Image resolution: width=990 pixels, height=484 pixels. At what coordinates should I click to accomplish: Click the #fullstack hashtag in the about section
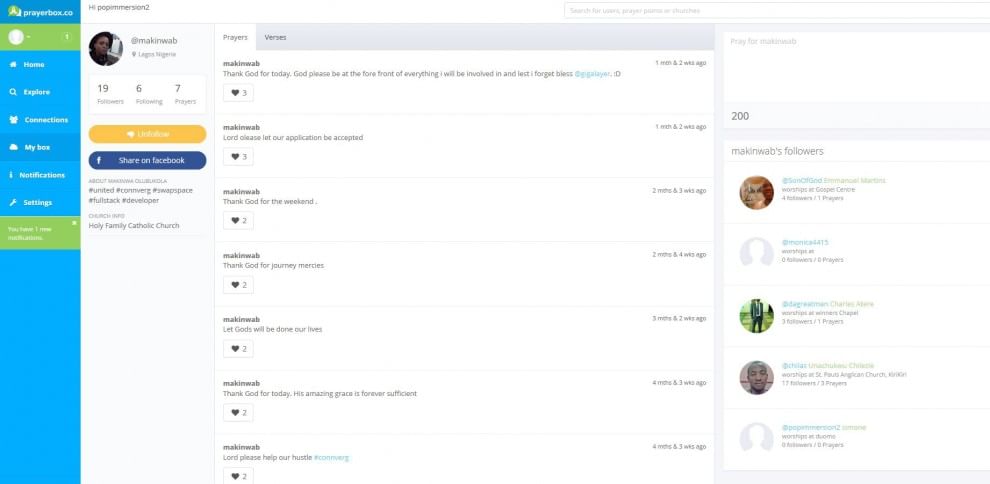pyautogui.click(x=104, y=200)
